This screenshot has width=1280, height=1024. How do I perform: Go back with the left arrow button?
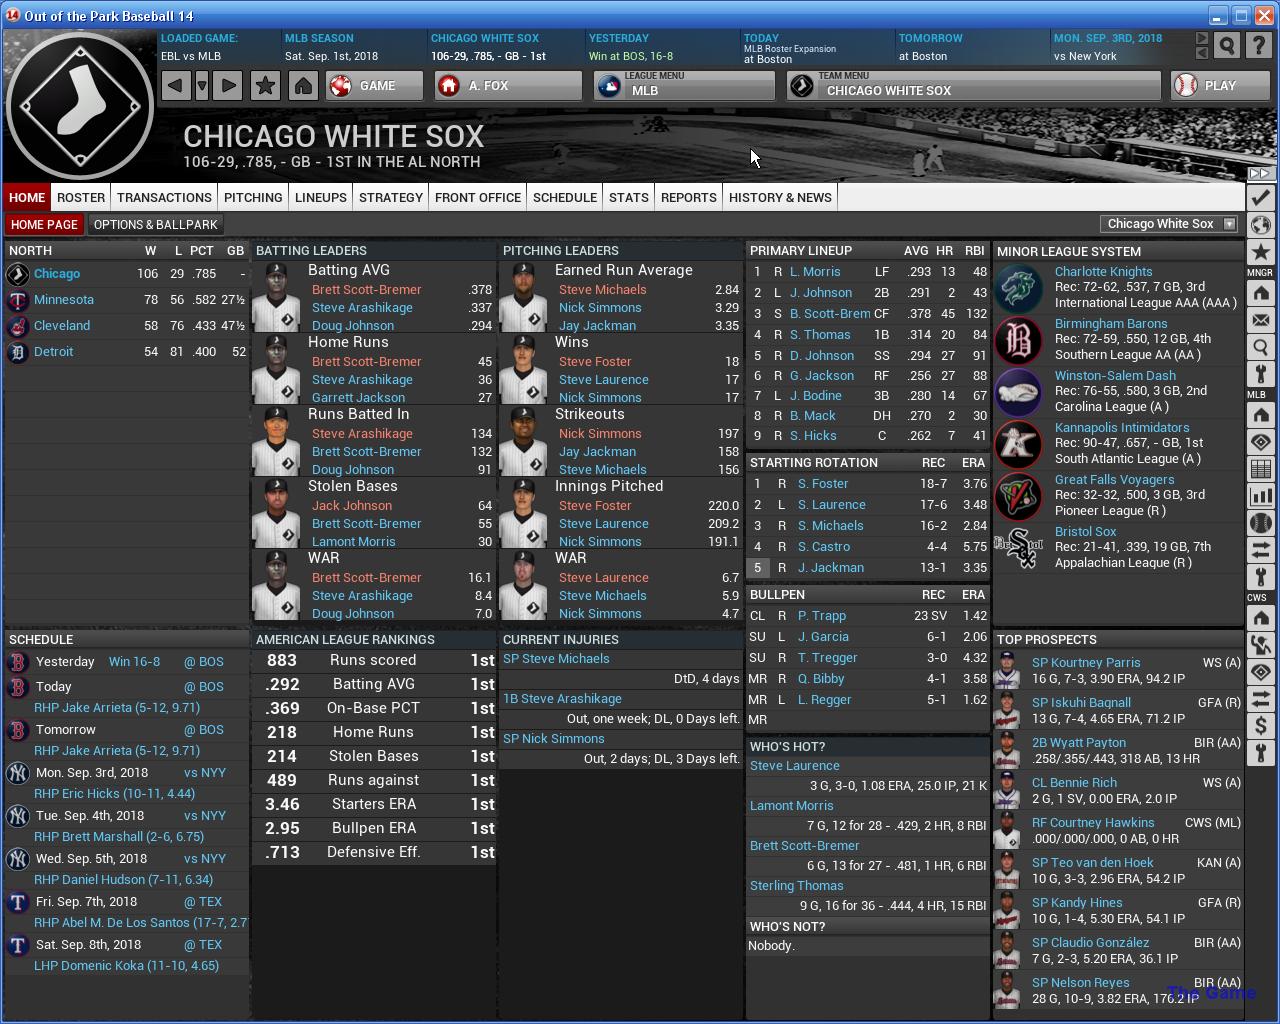click(176, 86)
